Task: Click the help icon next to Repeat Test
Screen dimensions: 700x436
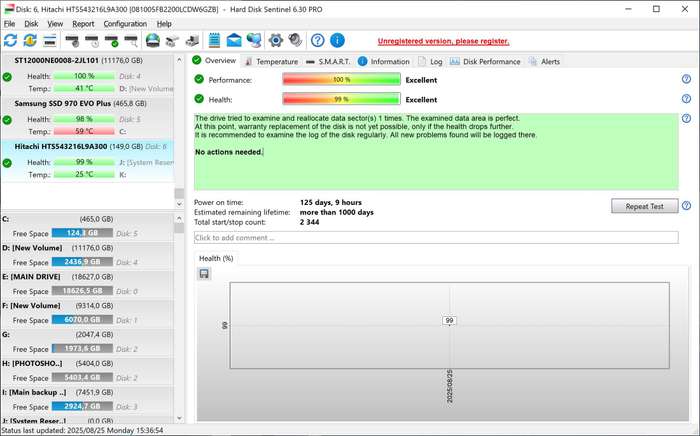Action: tap(687, 206)
